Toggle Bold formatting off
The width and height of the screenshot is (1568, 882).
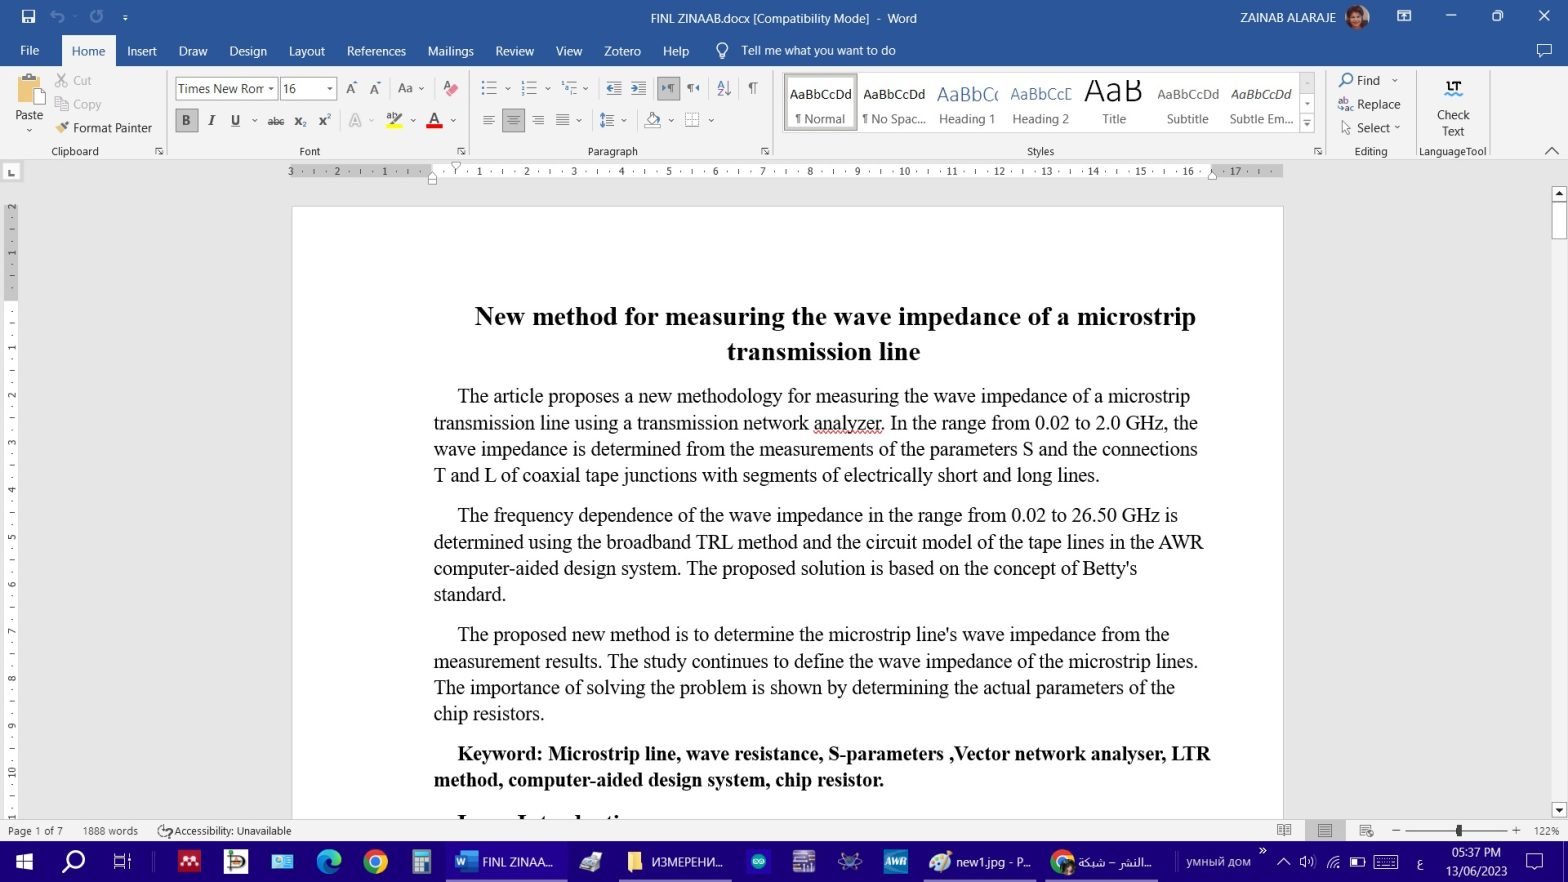(186, 121)
